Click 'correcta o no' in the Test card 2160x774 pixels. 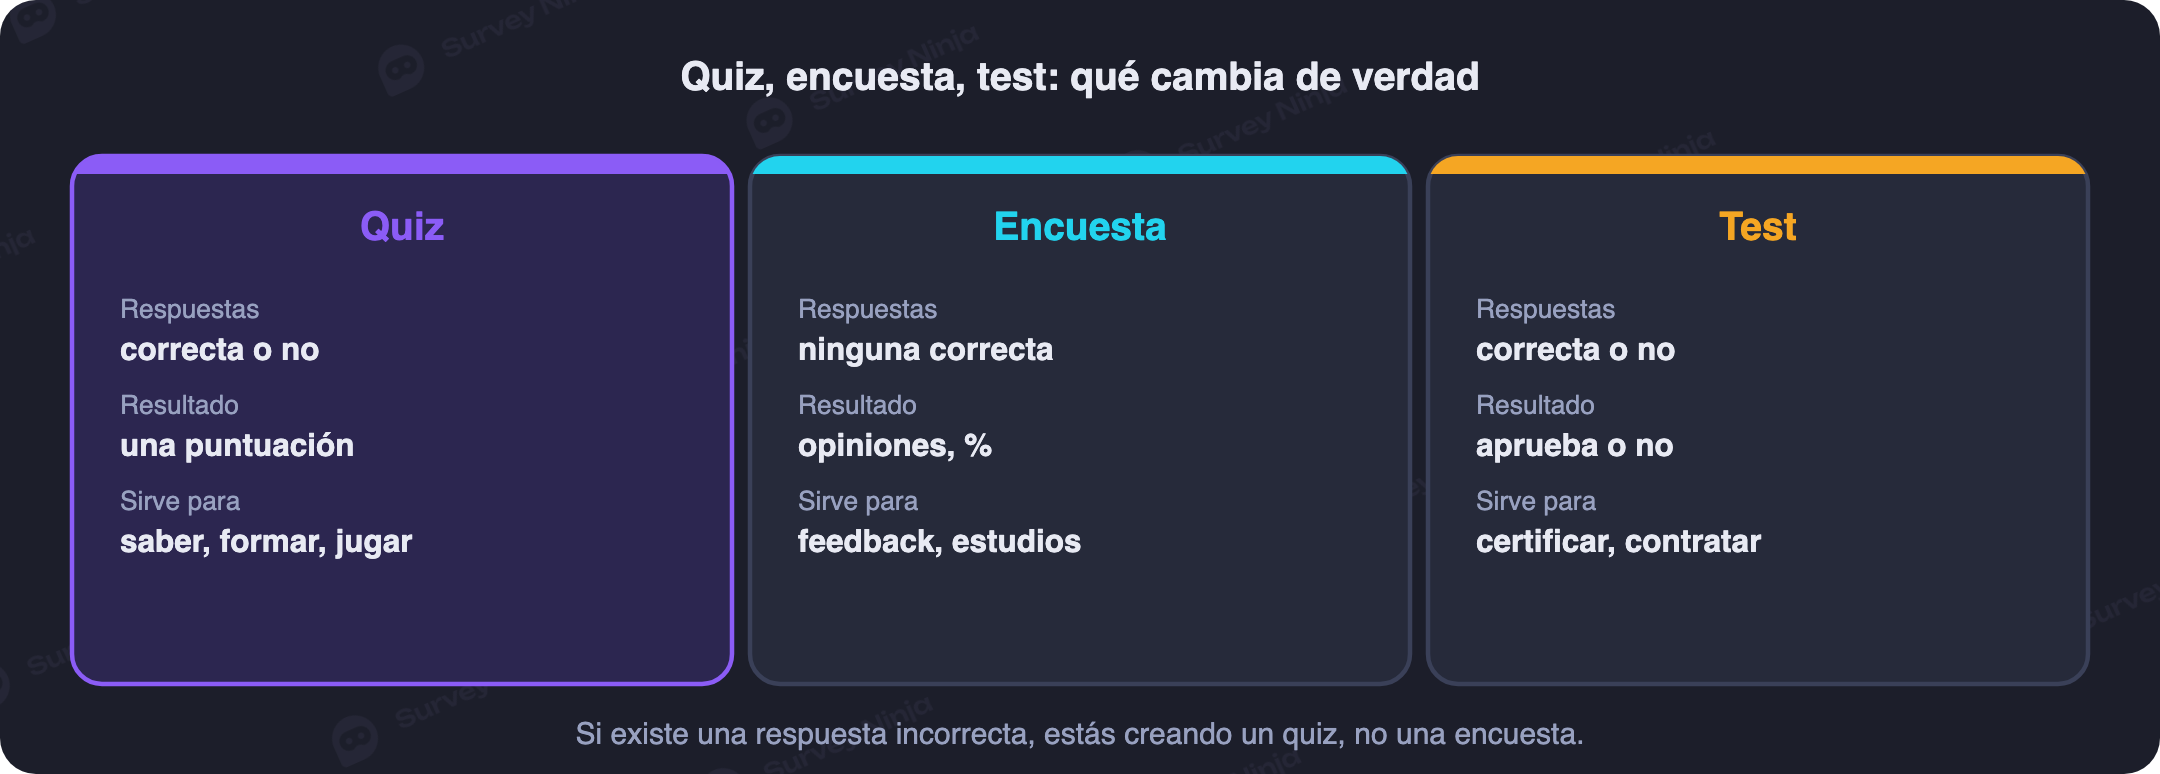(1575, 350)
